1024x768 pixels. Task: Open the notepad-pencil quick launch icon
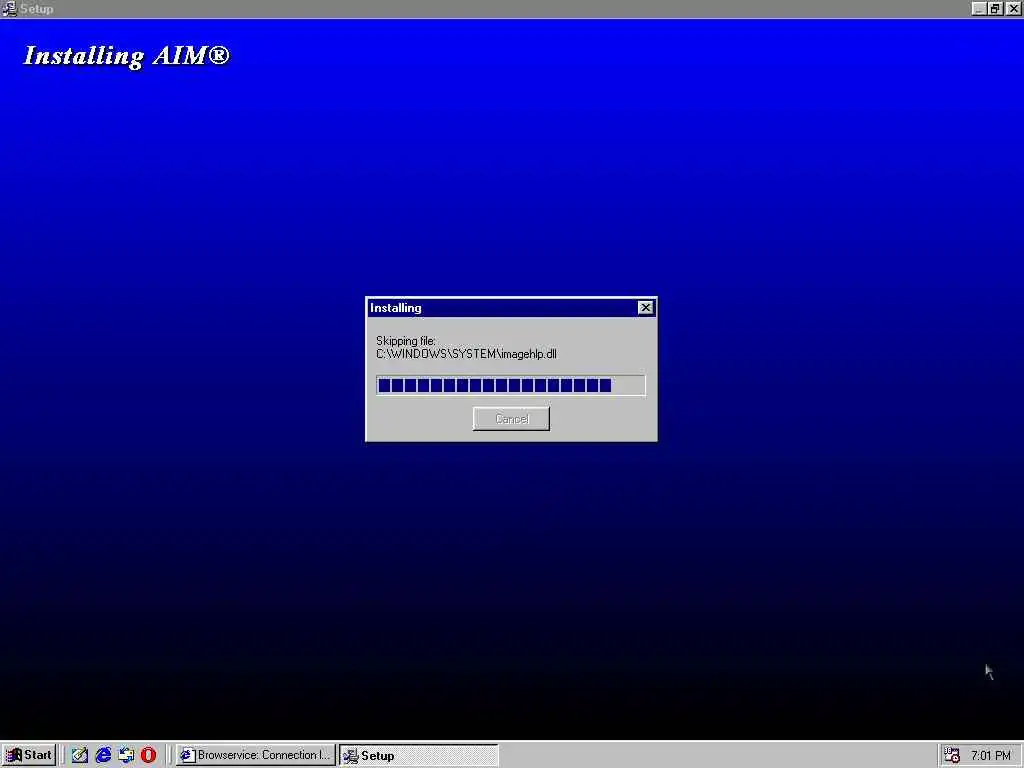click(80, 755)
